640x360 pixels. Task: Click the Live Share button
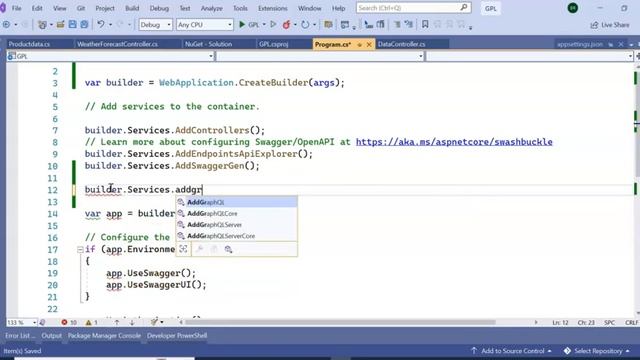[610, 25]
